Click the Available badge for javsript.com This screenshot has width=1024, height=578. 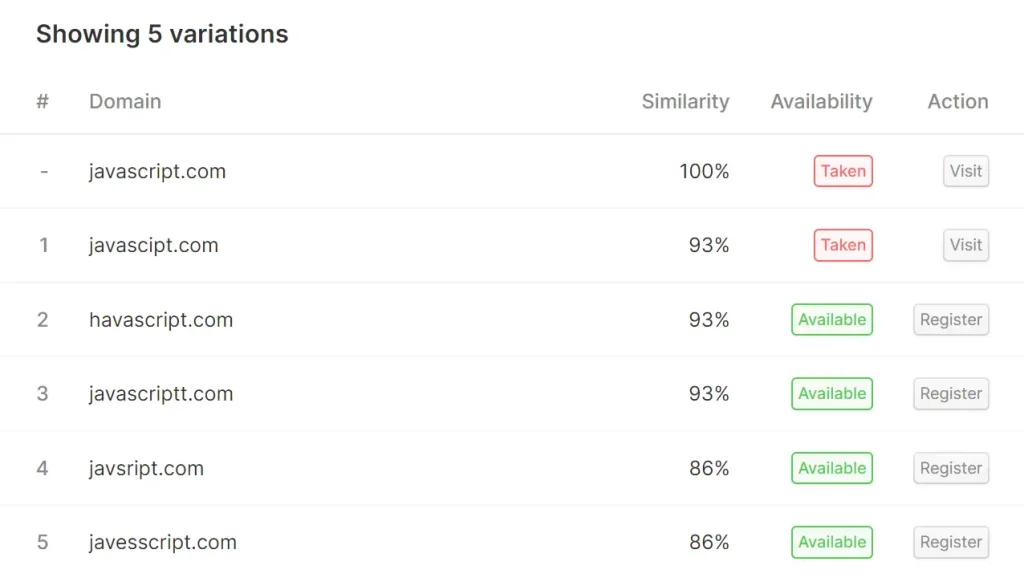tap(831, 467)
